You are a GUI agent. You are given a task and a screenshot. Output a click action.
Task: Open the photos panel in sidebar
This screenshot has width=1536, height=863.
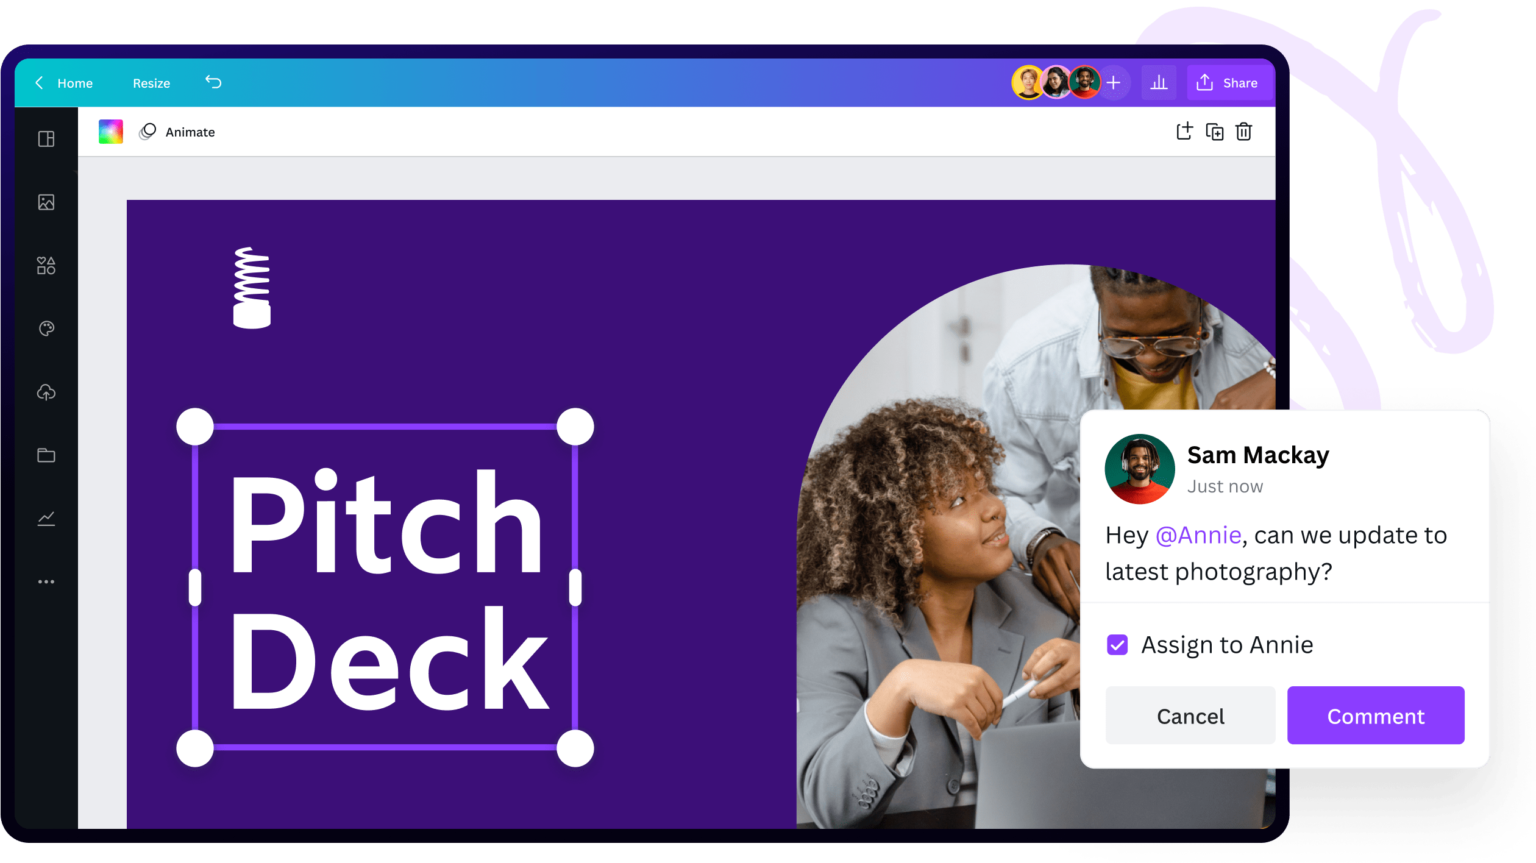(x=46, y=202)
